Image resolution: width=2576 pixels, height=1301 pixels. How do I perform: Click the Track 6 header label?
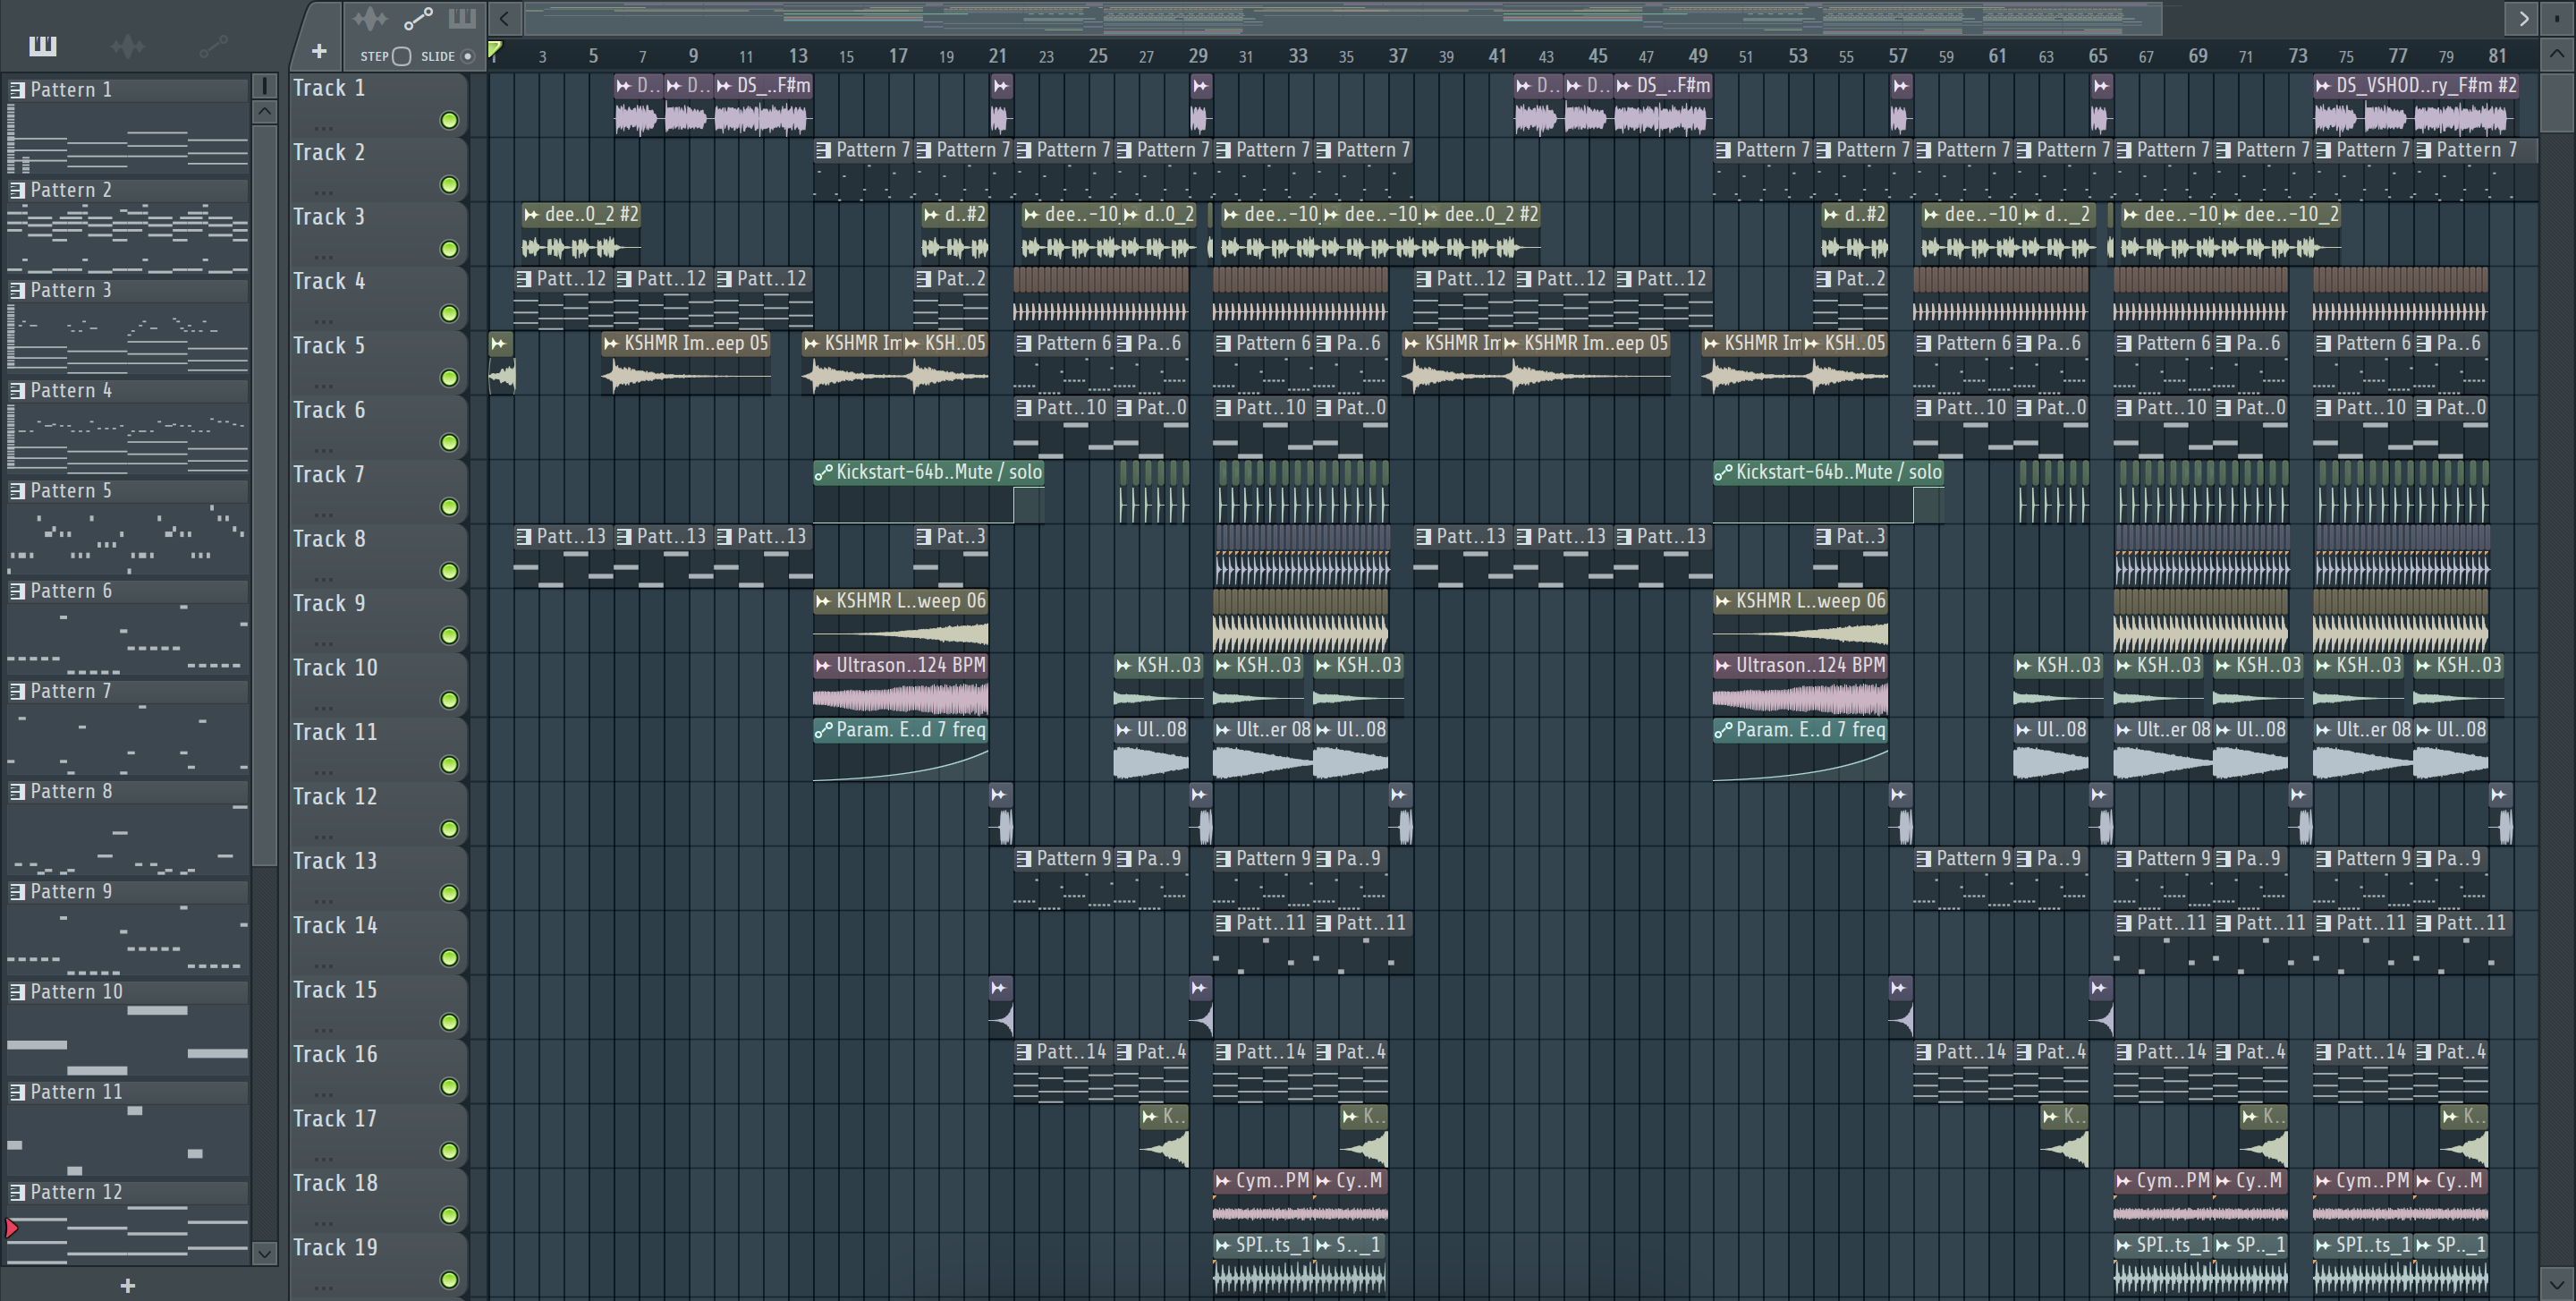329,410
